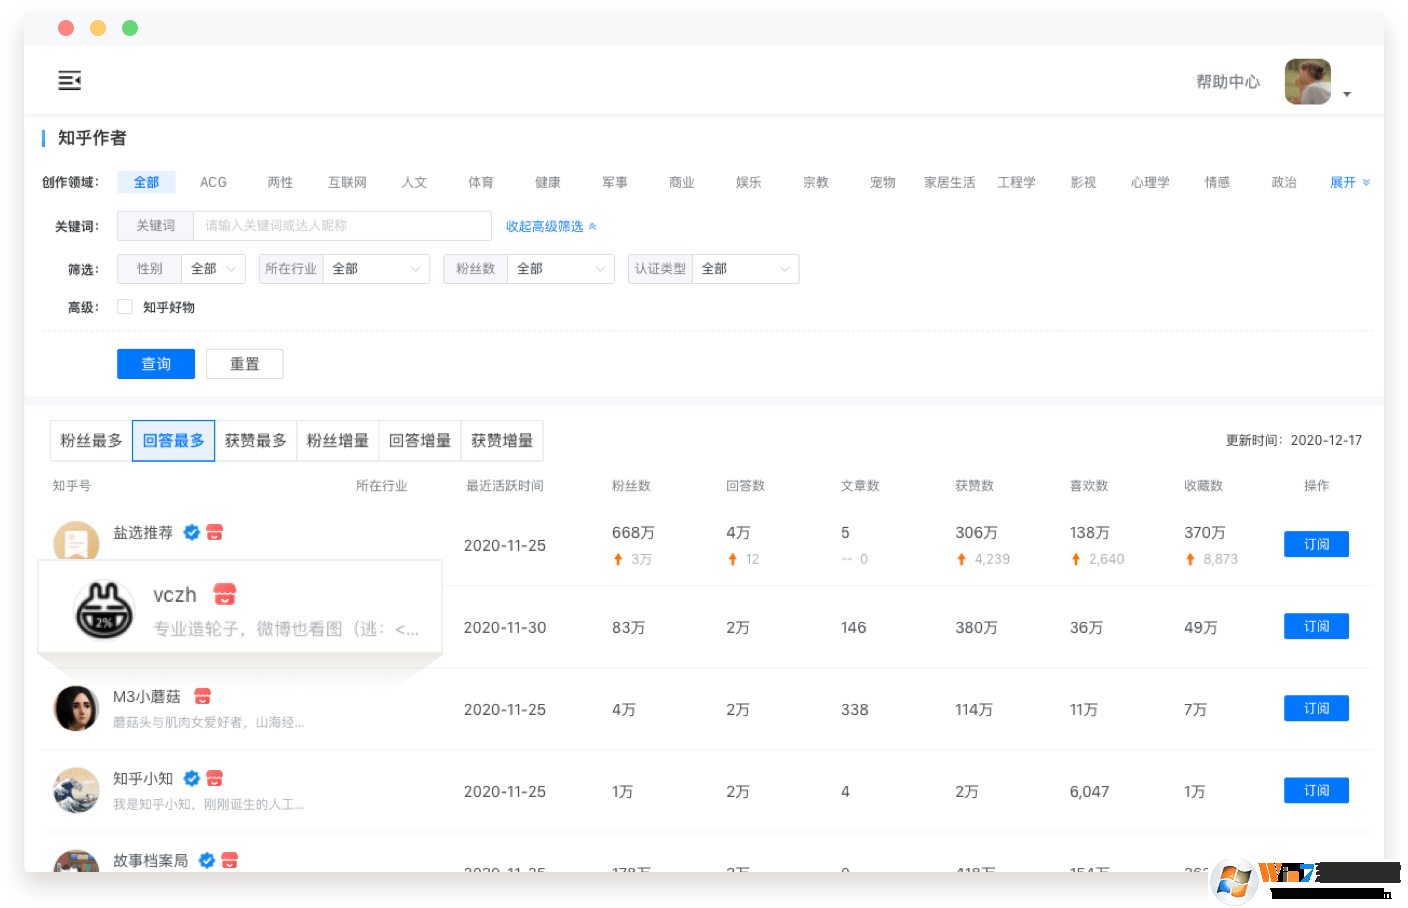Viewport: 1408px width, 908px height.
Task: Click the blue verification badge beside 盐选推荐
Action: point(192,532)
